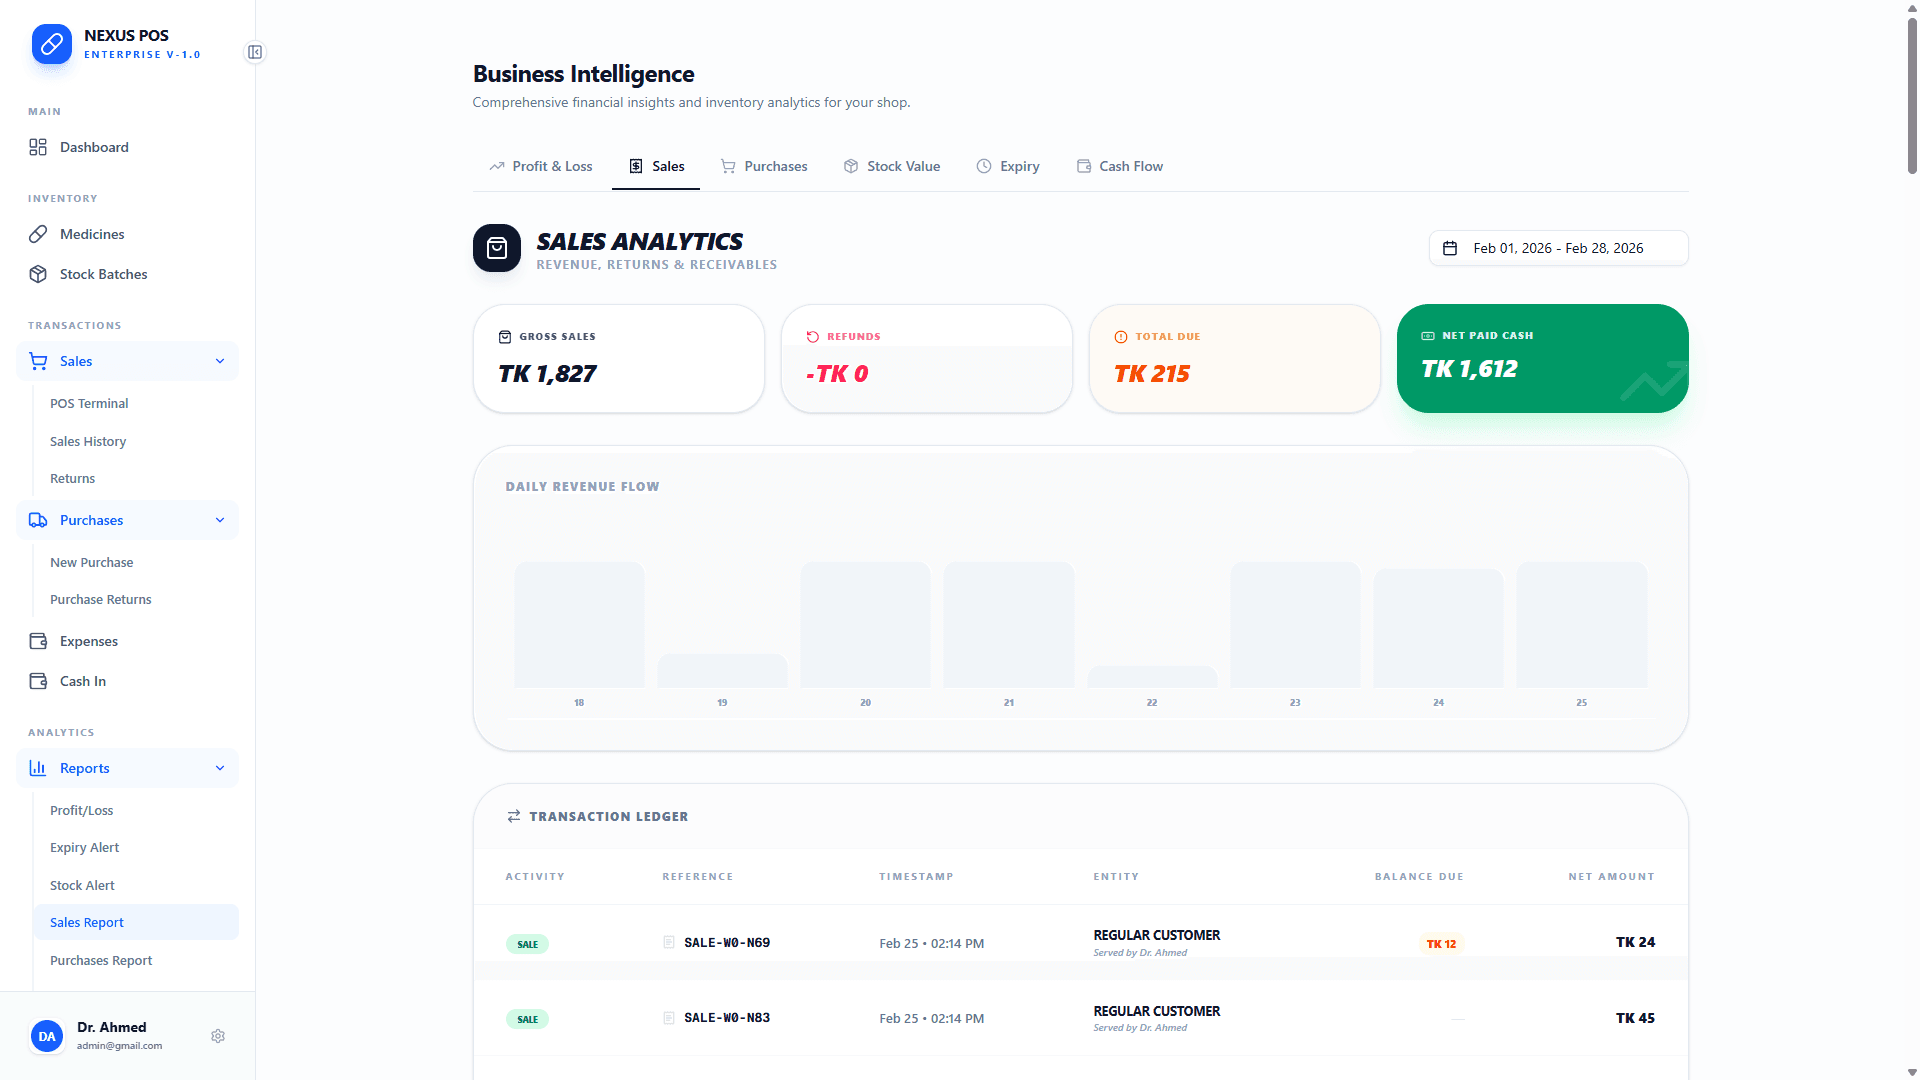This screenshot has height=1080, width=1920.
Task: Click the calendar icon in the date range selector
Action: [1451, 247]
